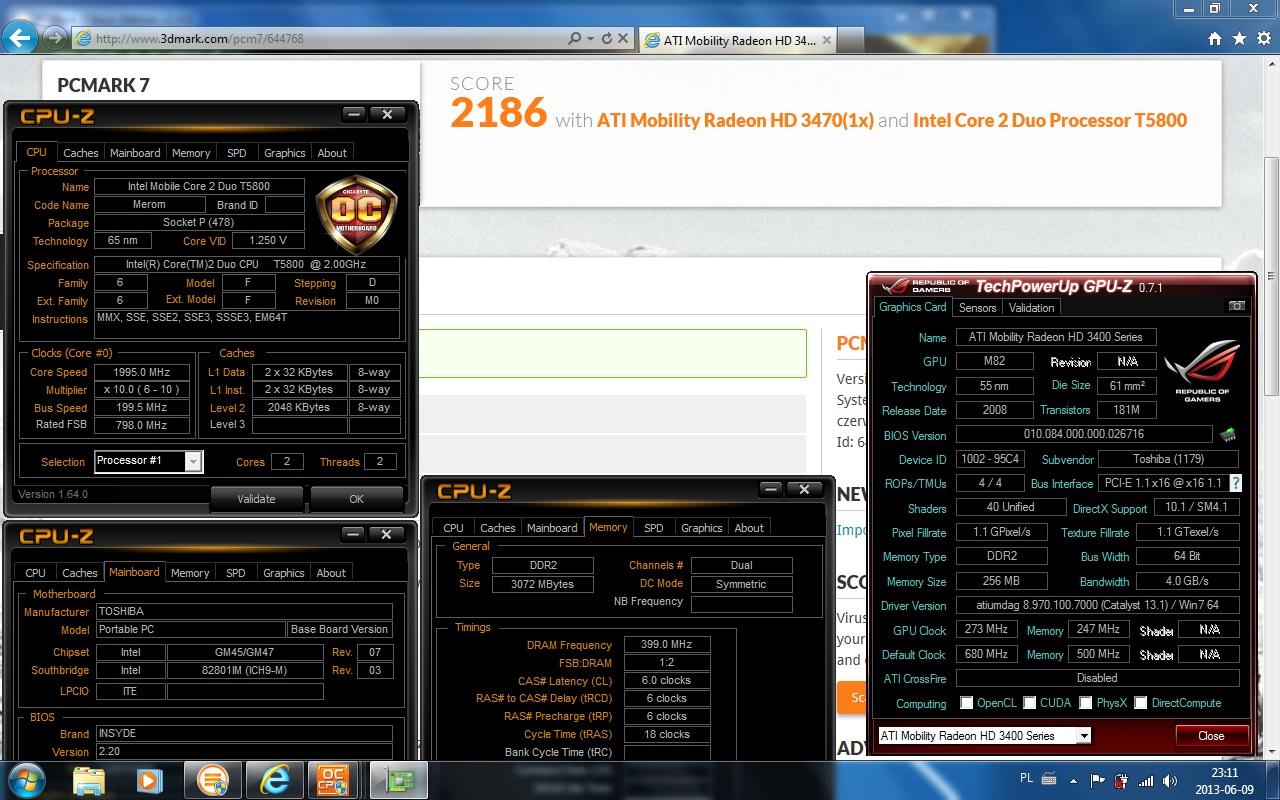Click the address bar search magnifier
The width and height of the screenshot is (1280, 800).
click(574, 39)
